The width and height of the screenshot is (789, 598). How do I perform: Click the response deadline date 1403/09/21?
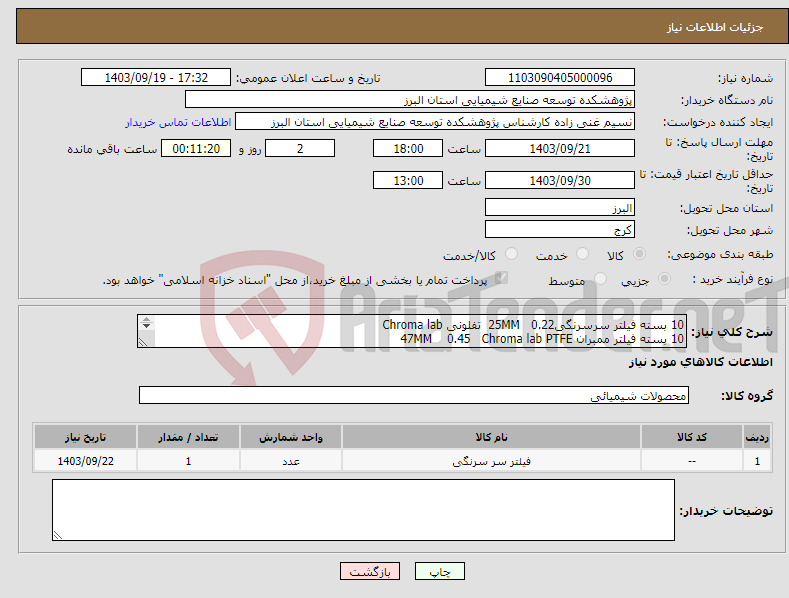tap(560, 148)
